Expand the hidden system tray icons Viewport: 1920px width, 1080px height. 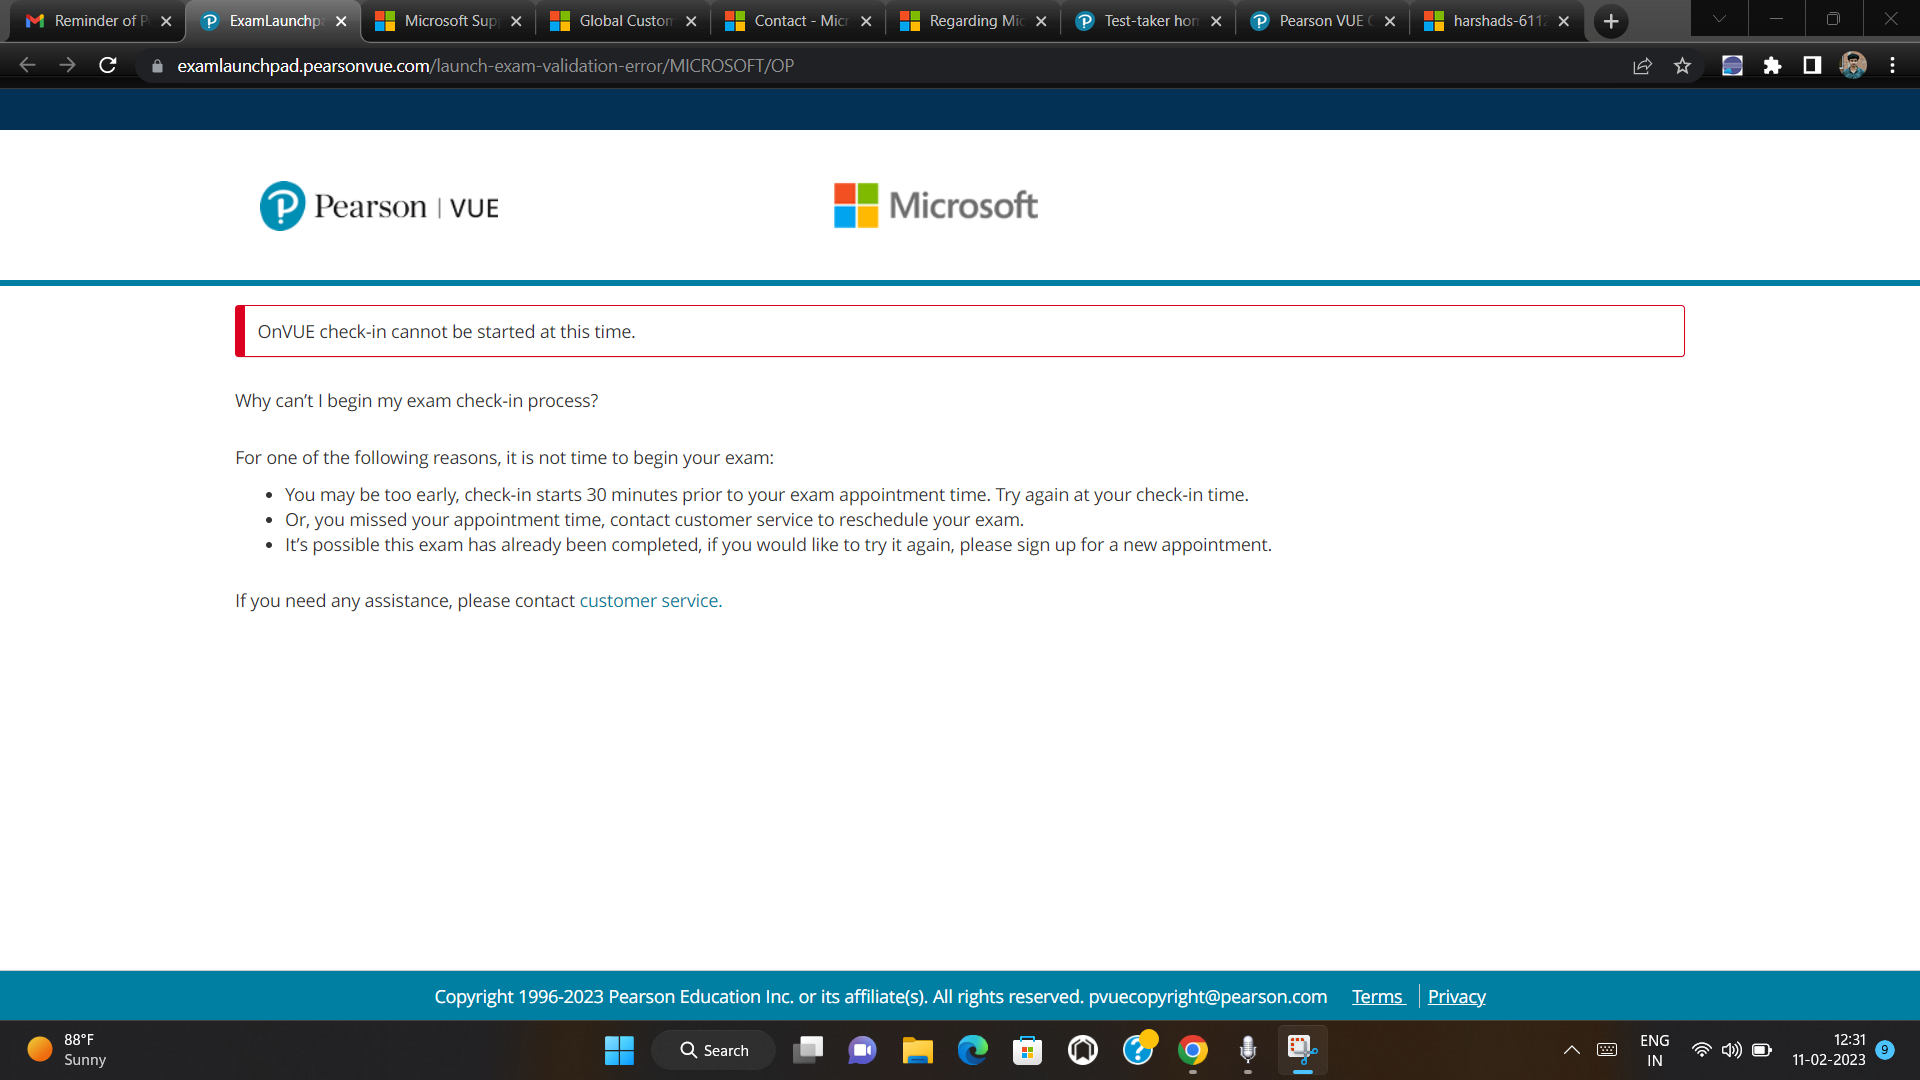1572,1050
